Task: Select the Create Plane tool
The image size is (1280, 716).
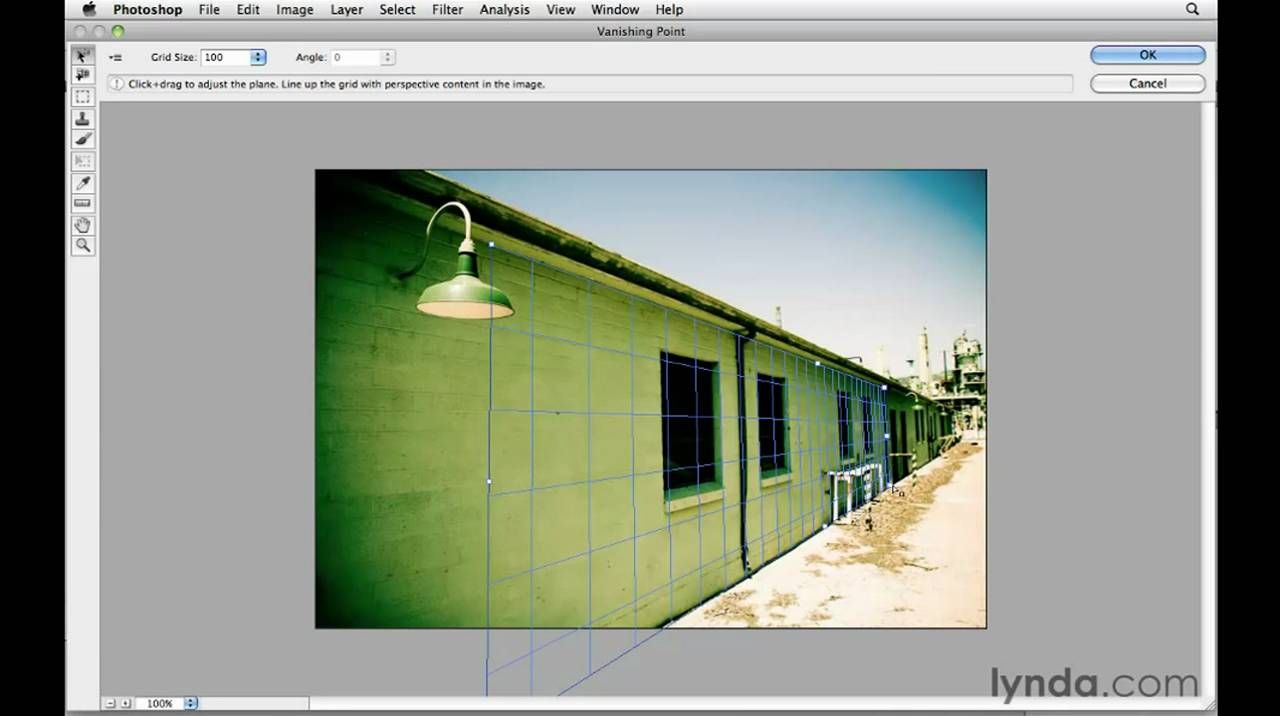Action: coord(83,75)
